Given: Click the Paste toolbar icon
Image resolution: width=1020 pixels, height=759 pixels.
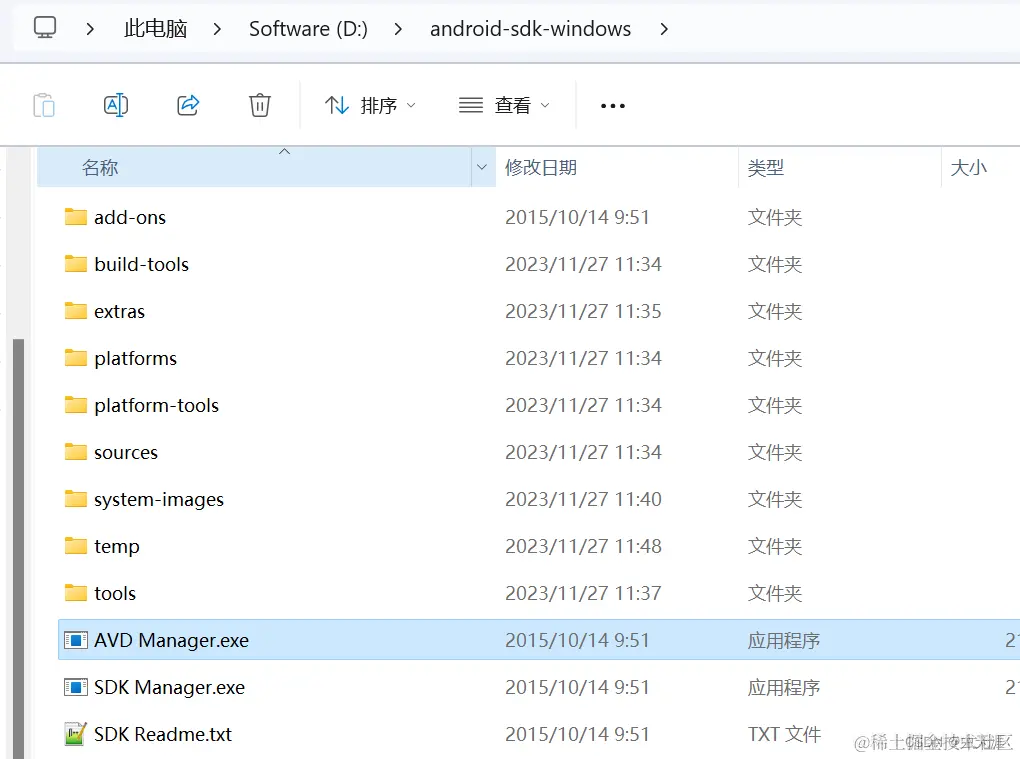Looking at the screenshot, I should tap(44, 105).
